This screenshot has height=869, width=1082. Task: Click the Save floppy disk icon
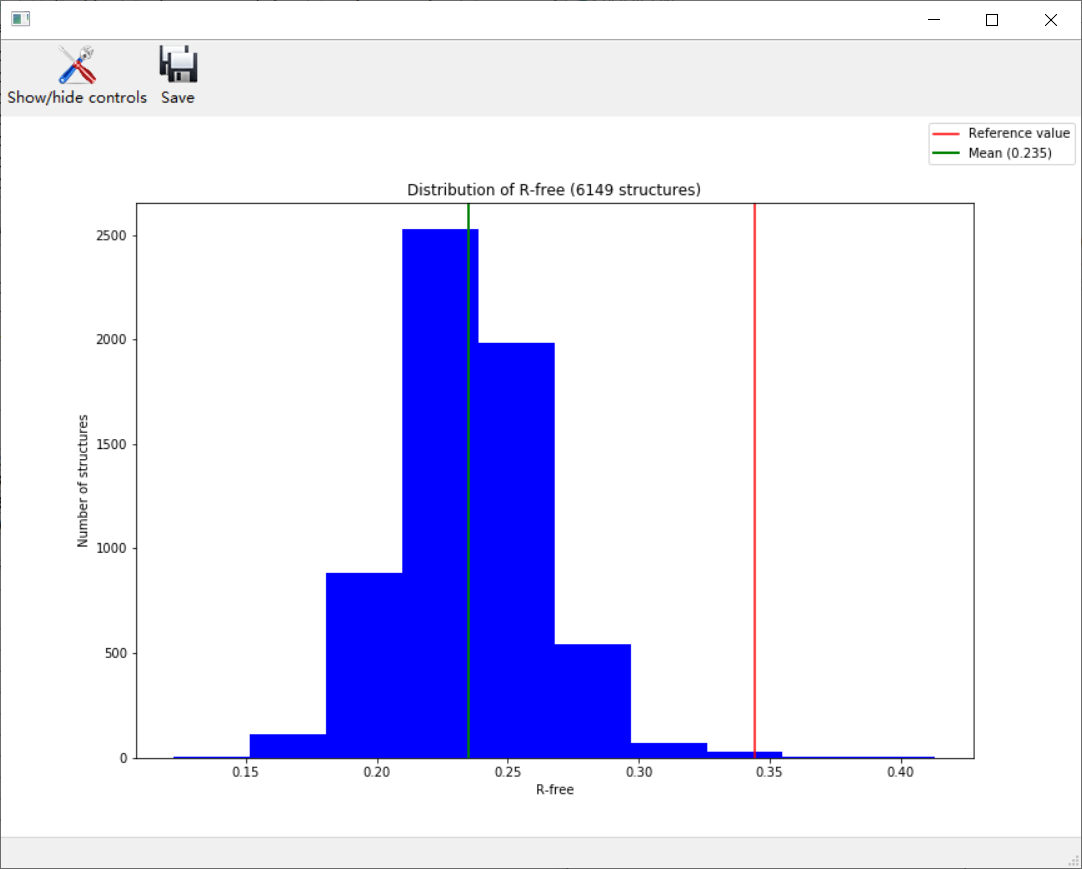click(178, 65)
